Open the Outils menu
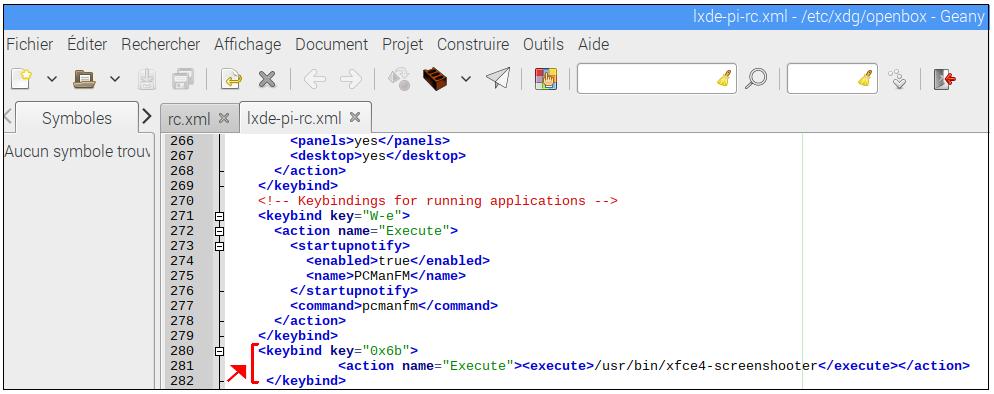The width and height of the screenshot is (994, 394). click(543, 45)
